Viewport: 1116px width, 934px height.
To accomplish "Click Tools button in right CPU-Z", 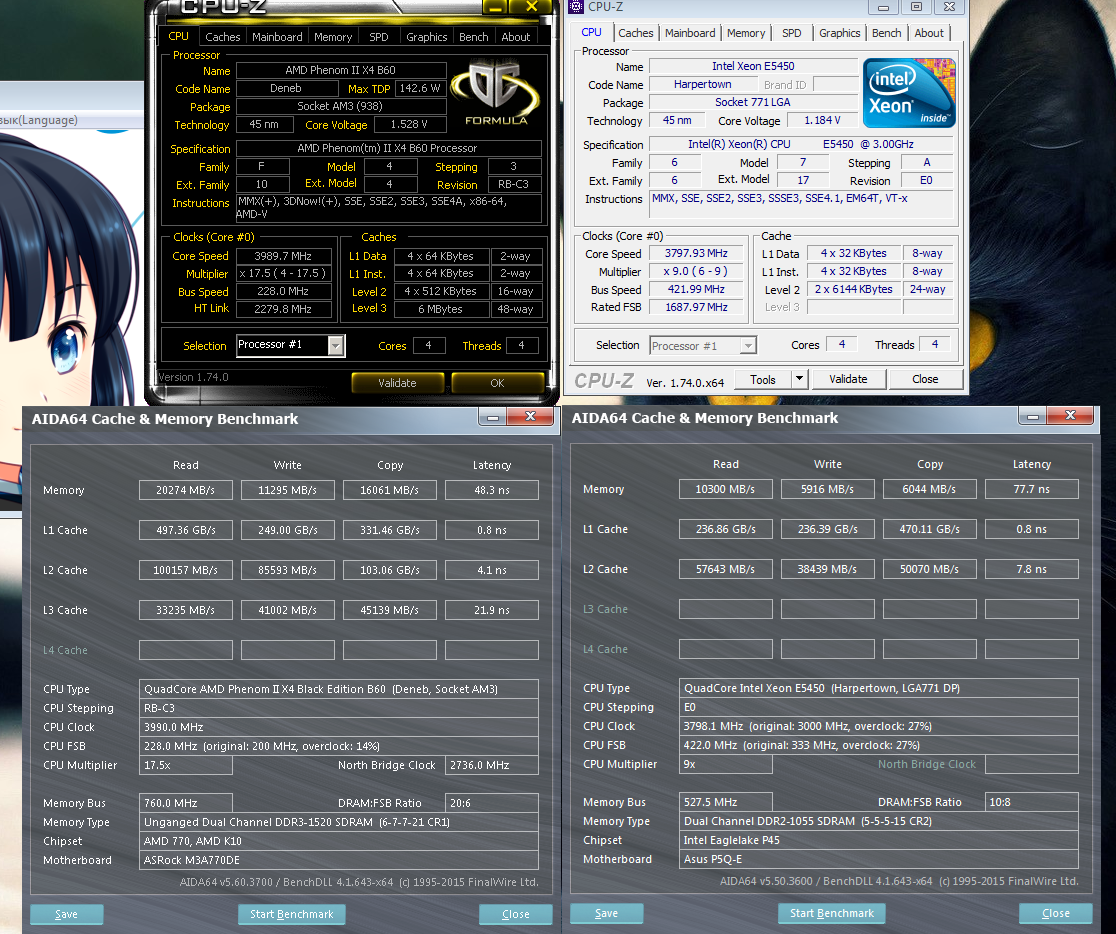I will tap(762, 379).
